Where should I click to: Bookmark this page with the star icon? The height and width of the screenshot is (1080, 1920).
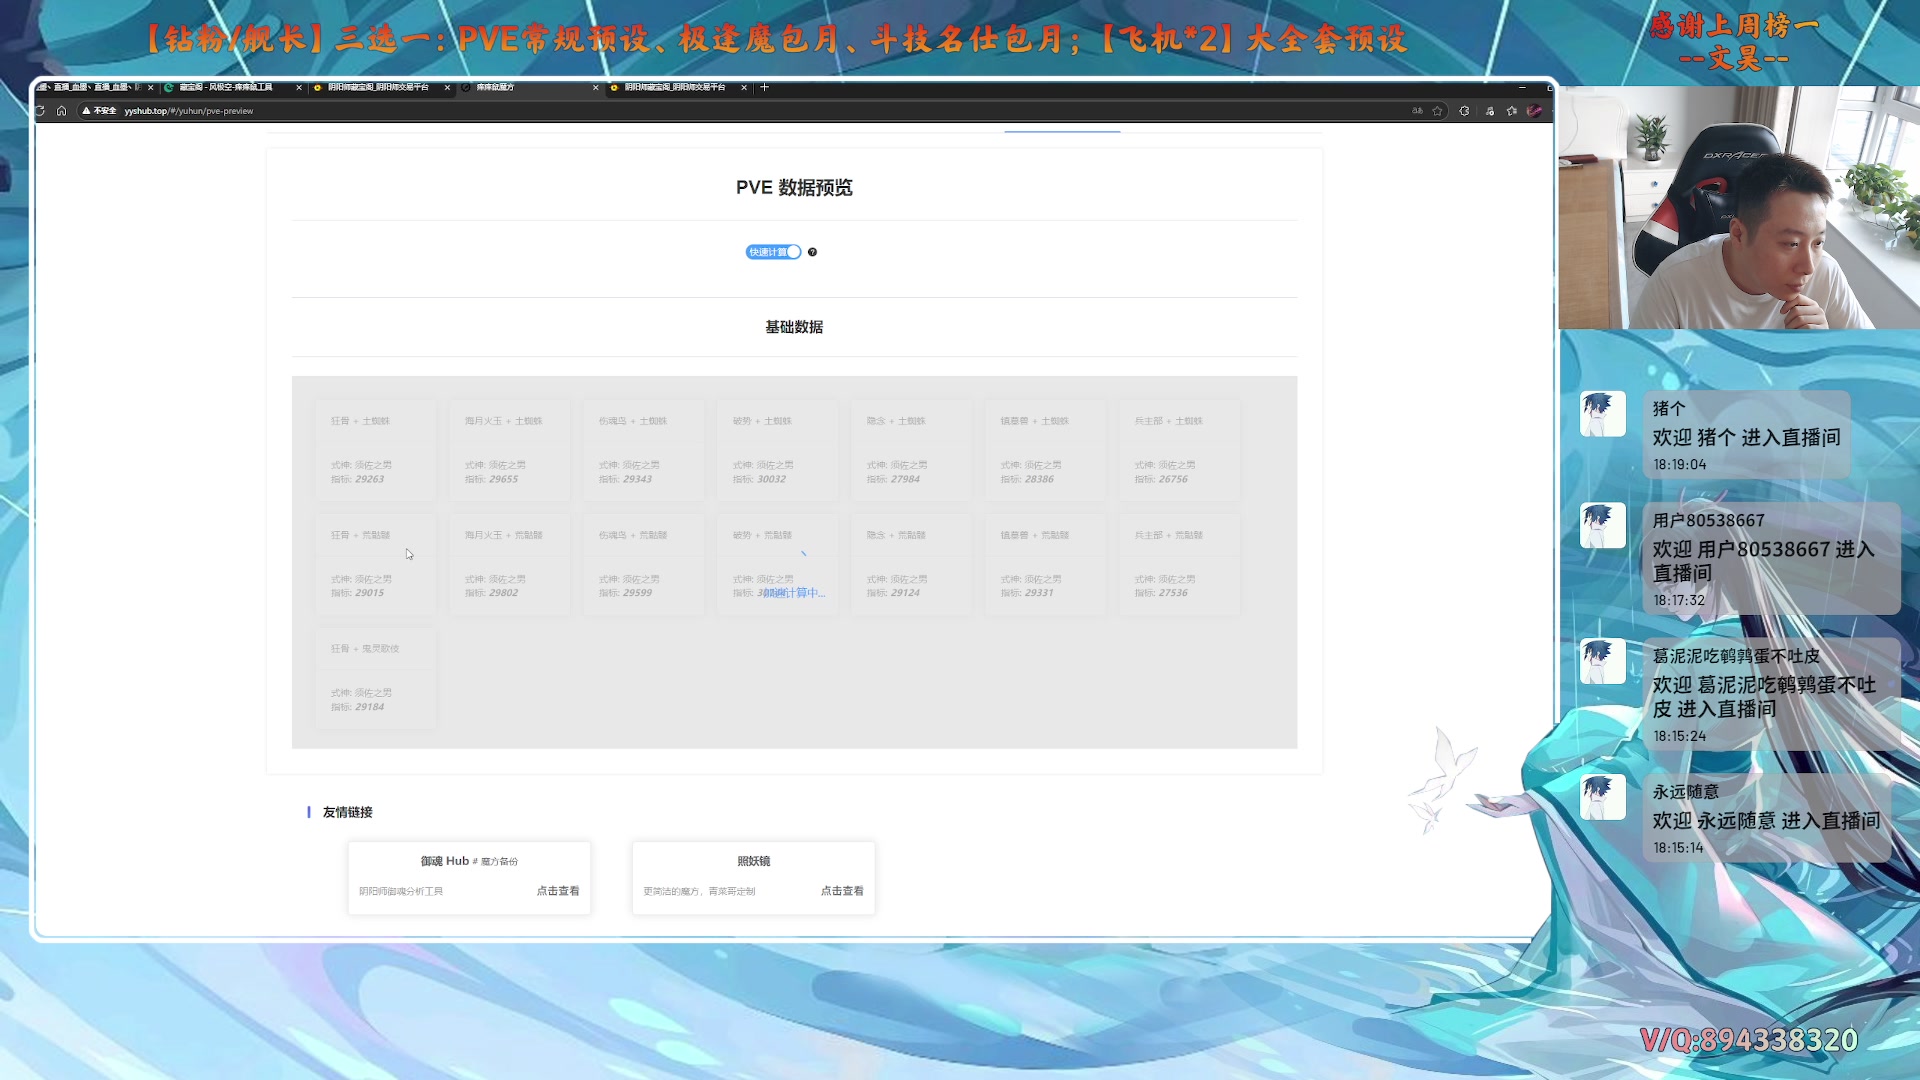(x=1437, y=111)
